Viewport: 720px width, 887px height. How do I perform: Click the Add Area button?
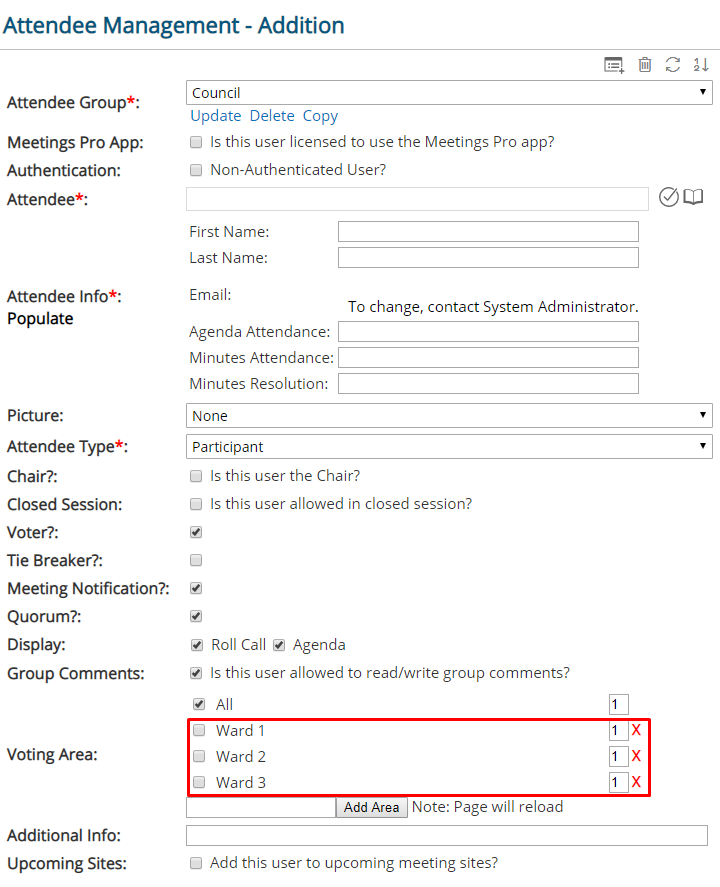click(372, 807)
